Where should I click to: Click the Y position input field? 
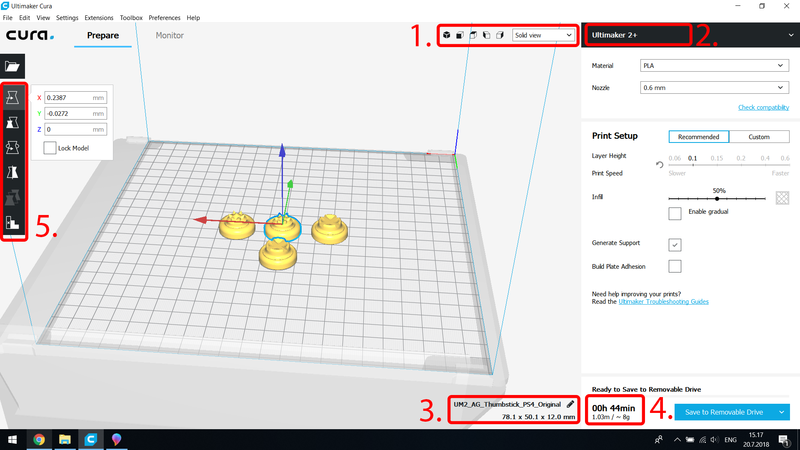tap(76, 113)
